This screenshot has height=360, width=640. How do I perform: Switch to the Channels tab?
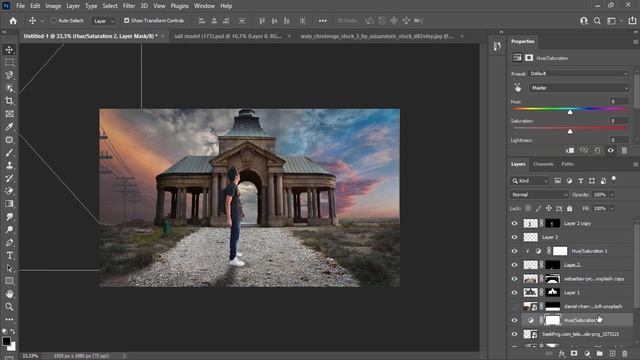[543, 164]
